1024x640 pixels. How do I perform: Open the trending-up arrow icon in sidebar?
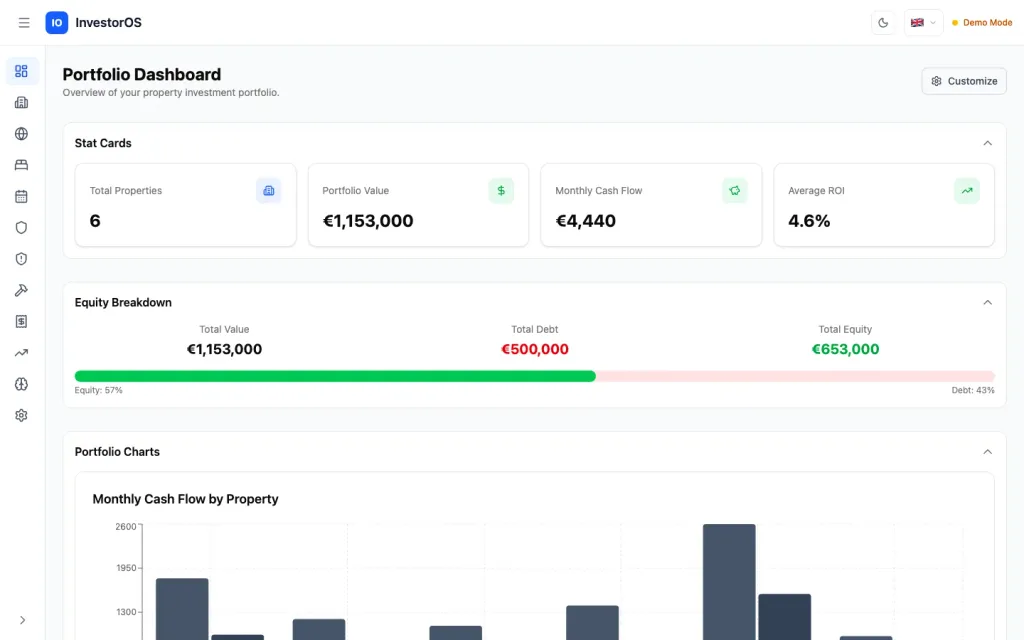22,353
